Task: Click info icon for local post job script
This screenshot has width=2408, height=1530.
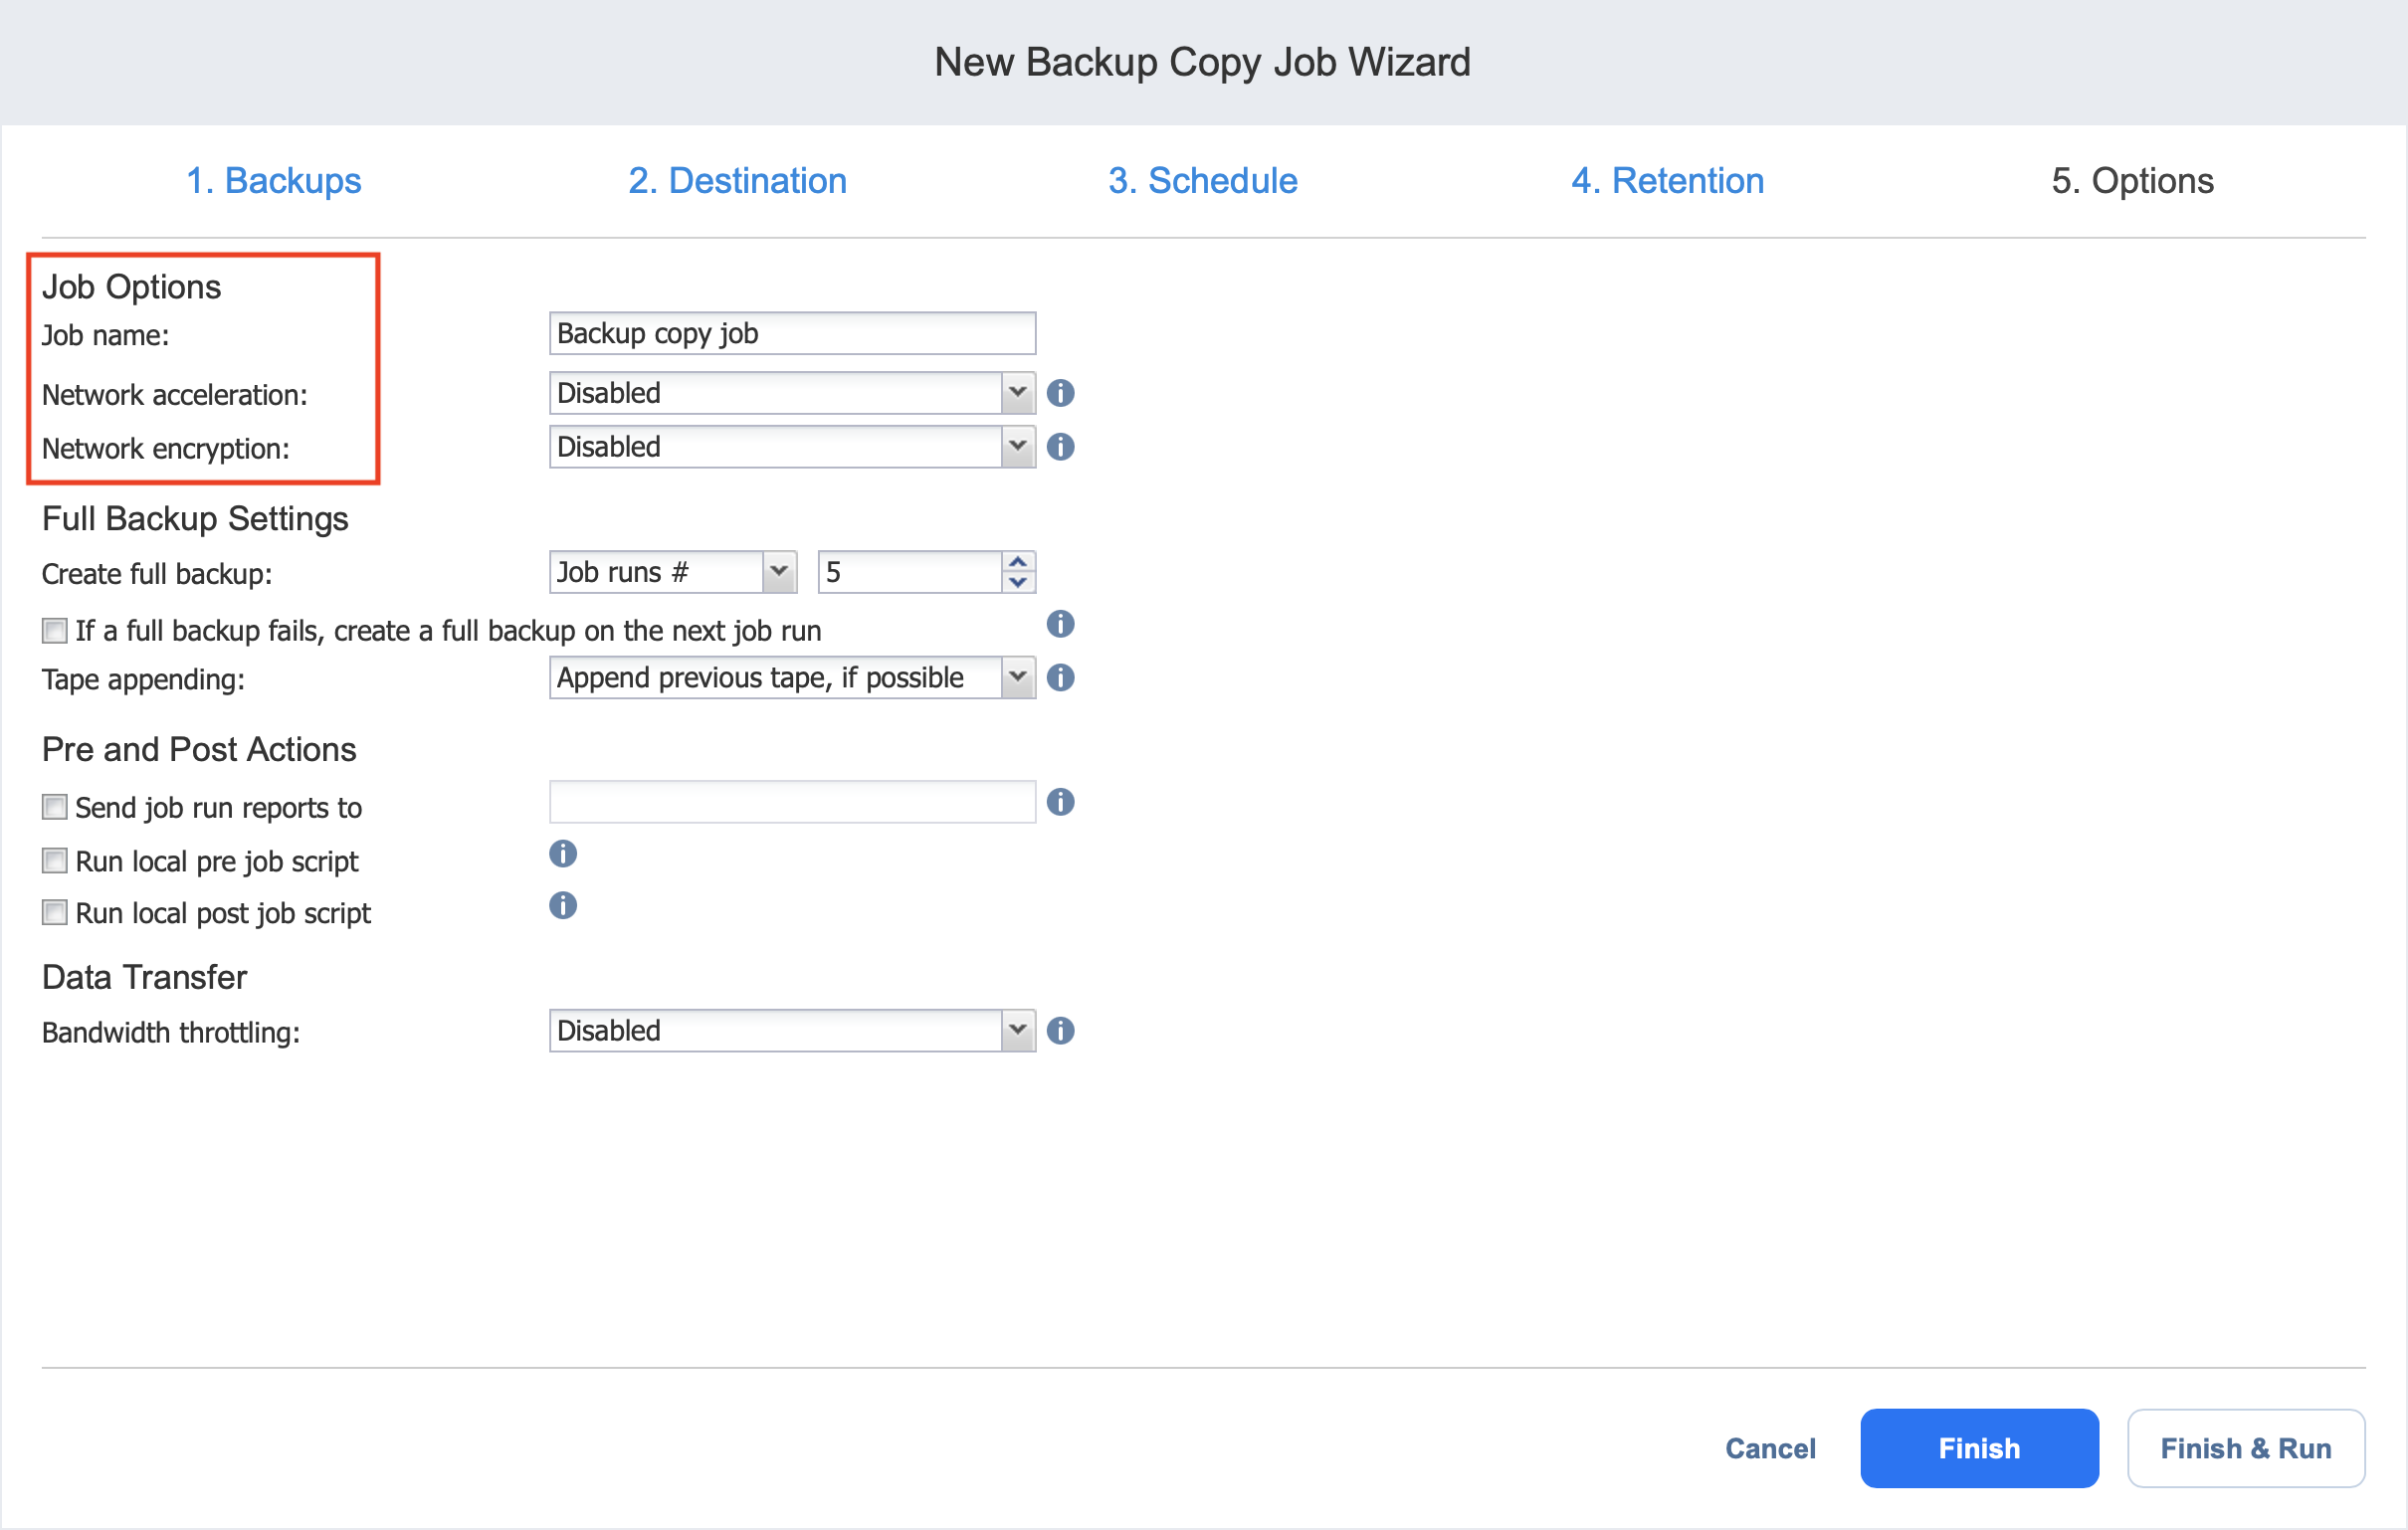Action: pos(563,906)
